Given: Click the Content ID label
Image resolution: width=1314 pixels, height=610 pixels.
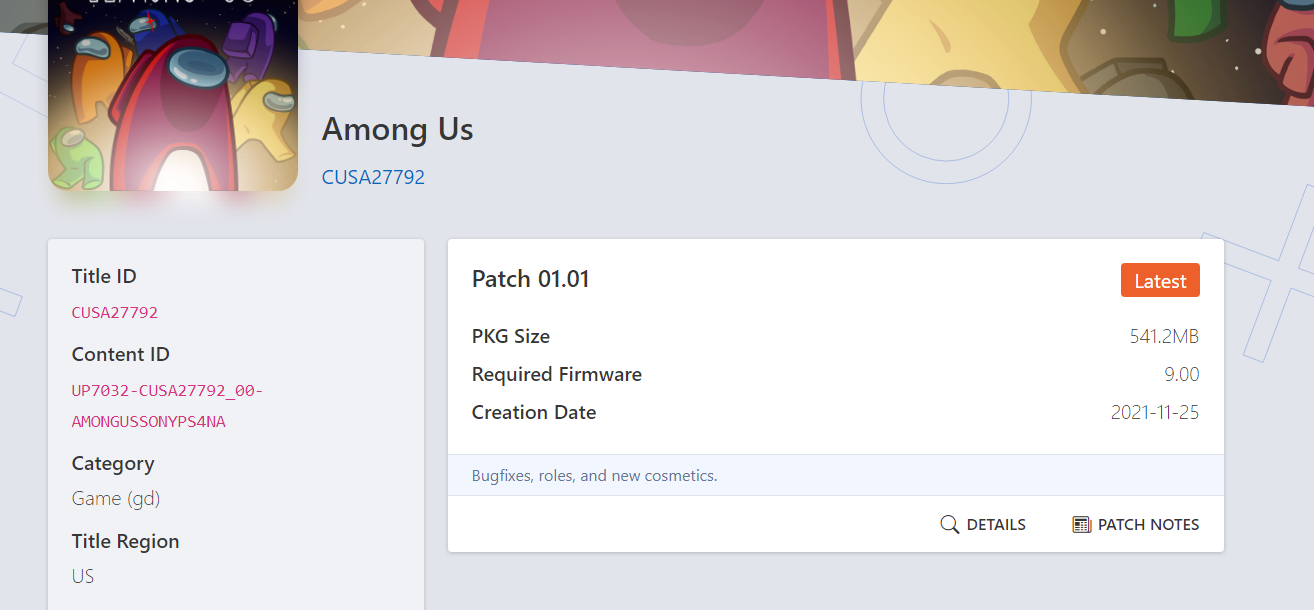Looking at the screenshot, I should click(x=121, y=354).
